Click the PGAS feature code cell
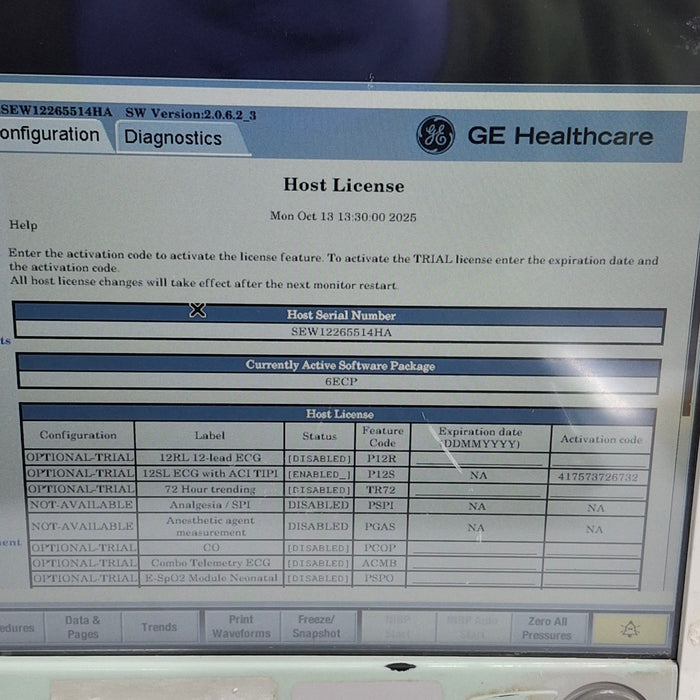This screenshot has height=700, width=700. pyautogui.click(x=379, y=526)
